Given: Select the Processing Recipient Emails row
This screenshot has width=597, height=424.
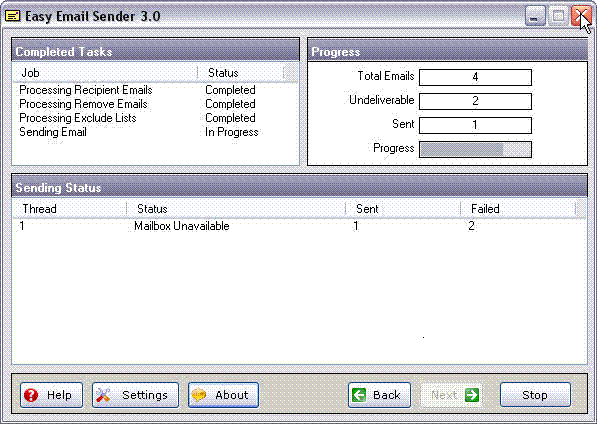Looking at the screenshot, I should tap(155, 90).
